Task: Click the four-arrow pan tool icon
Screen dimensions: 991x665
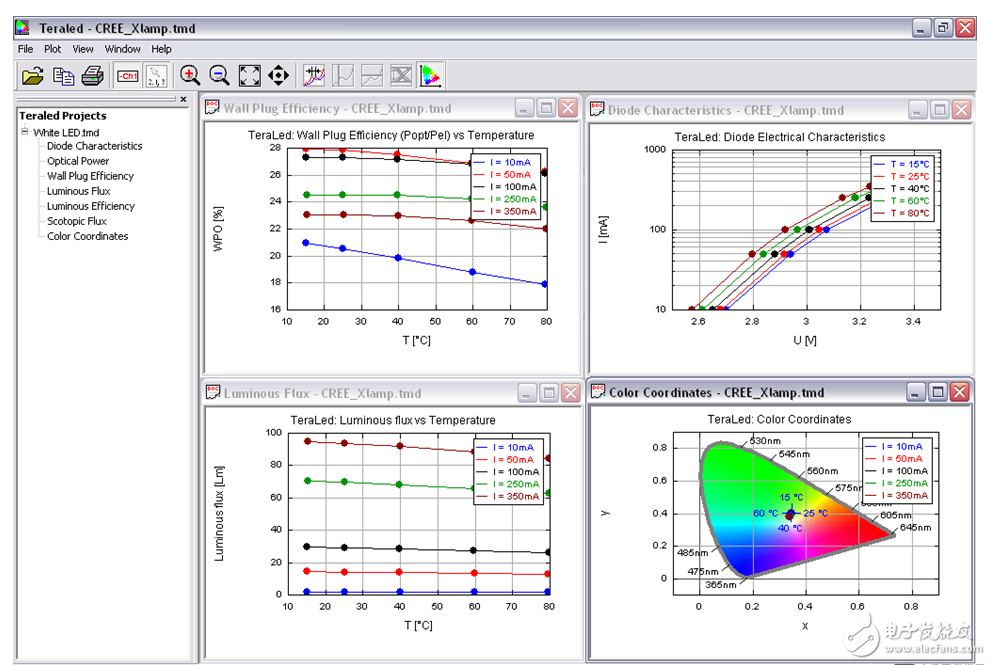Action: tap(279, 75)
